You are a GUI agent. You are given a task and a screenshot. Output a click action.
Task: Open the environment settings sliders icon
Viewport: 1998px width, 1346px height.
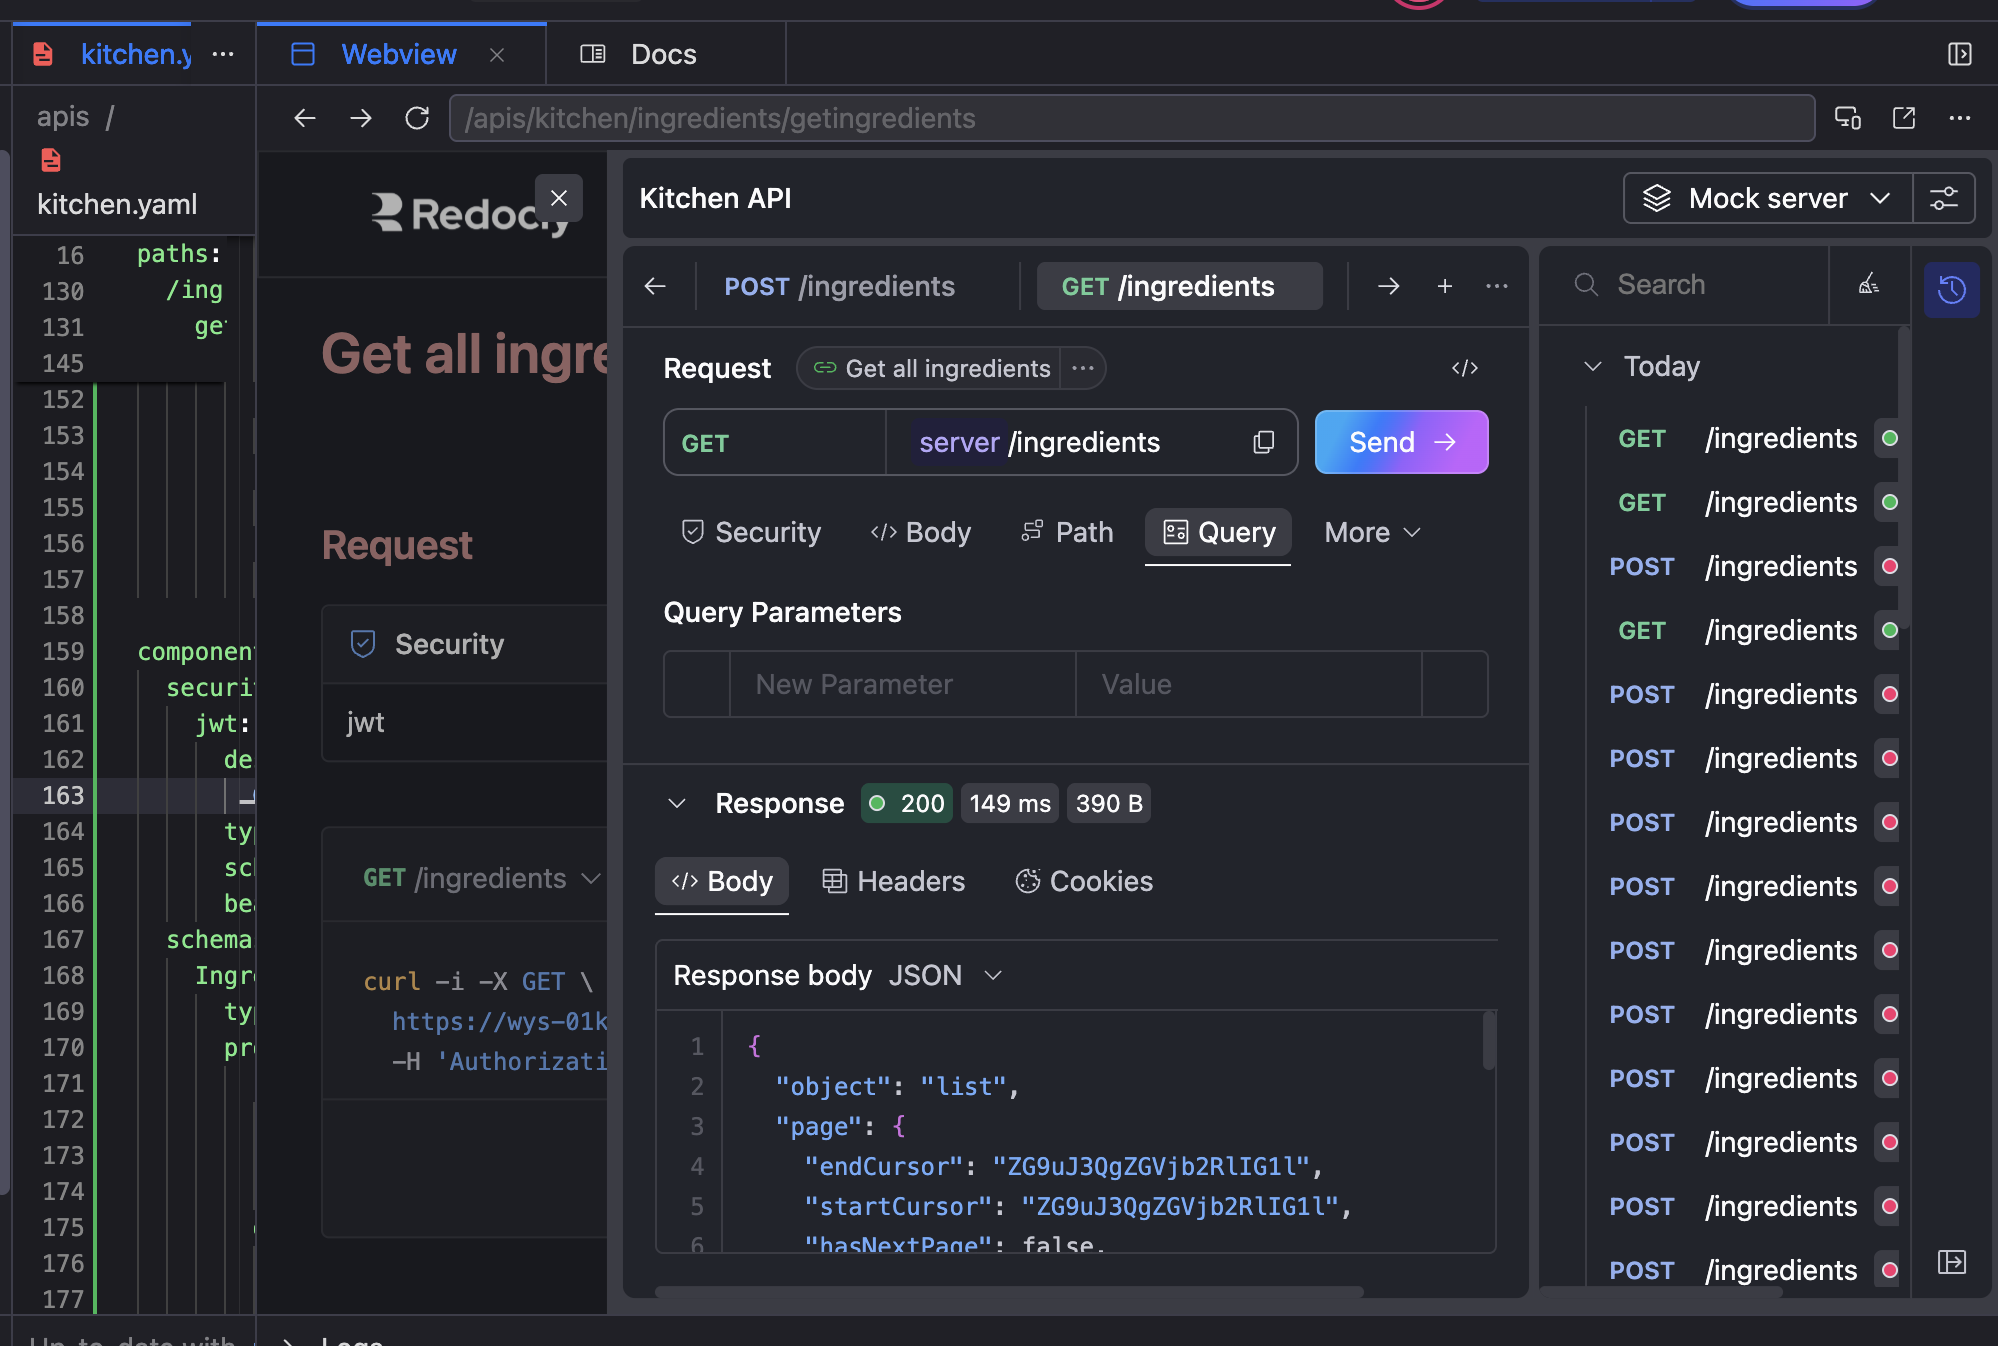point(1943,198)
